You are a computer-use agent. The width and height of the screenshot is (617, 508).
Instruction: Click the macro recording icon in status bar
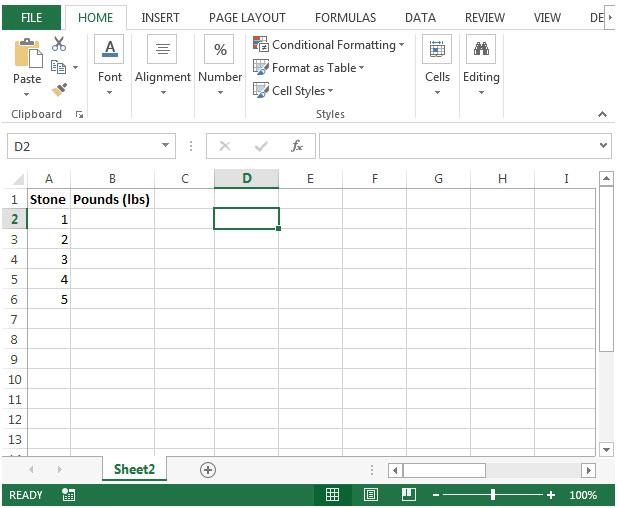click(x=68, y=495)
